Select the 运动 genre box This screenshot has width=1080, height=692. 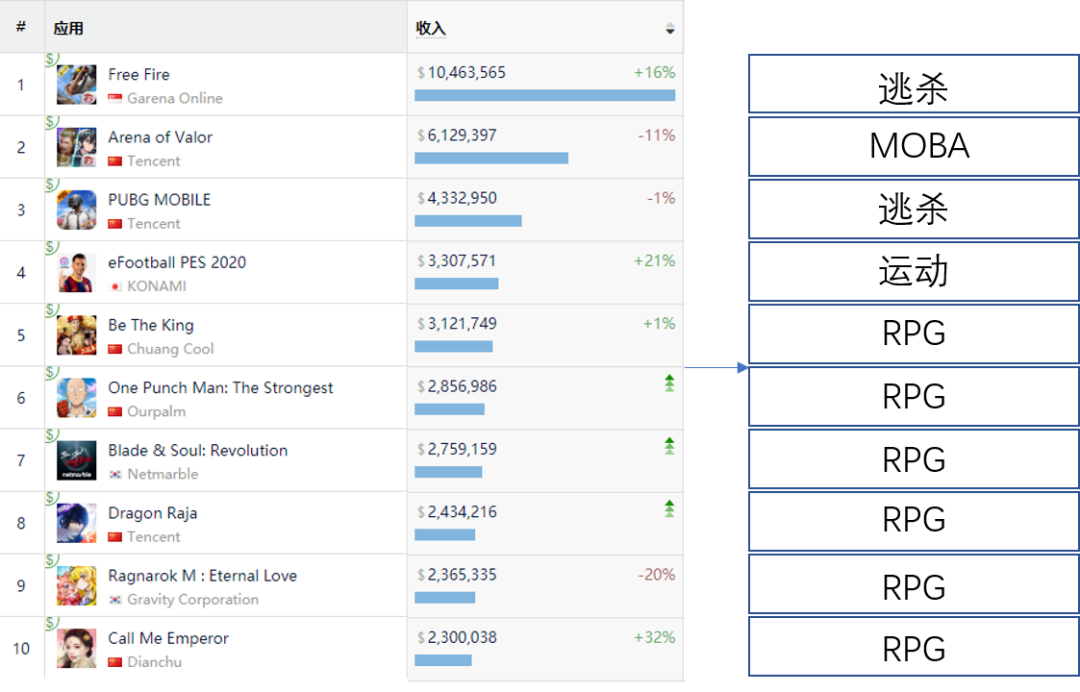(914, 271)
